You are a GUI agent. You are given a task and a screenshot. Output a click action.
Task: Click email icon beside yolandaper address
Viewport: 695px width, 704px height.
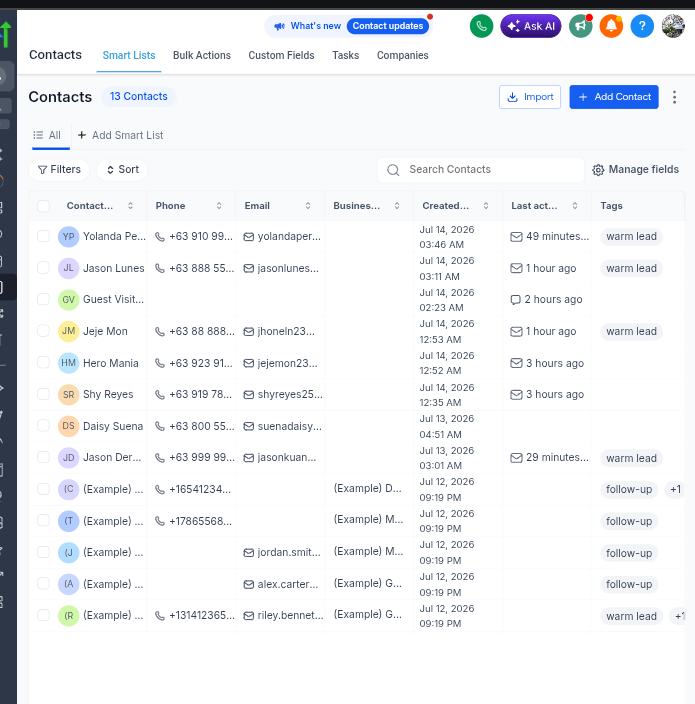tap(249, 237)
